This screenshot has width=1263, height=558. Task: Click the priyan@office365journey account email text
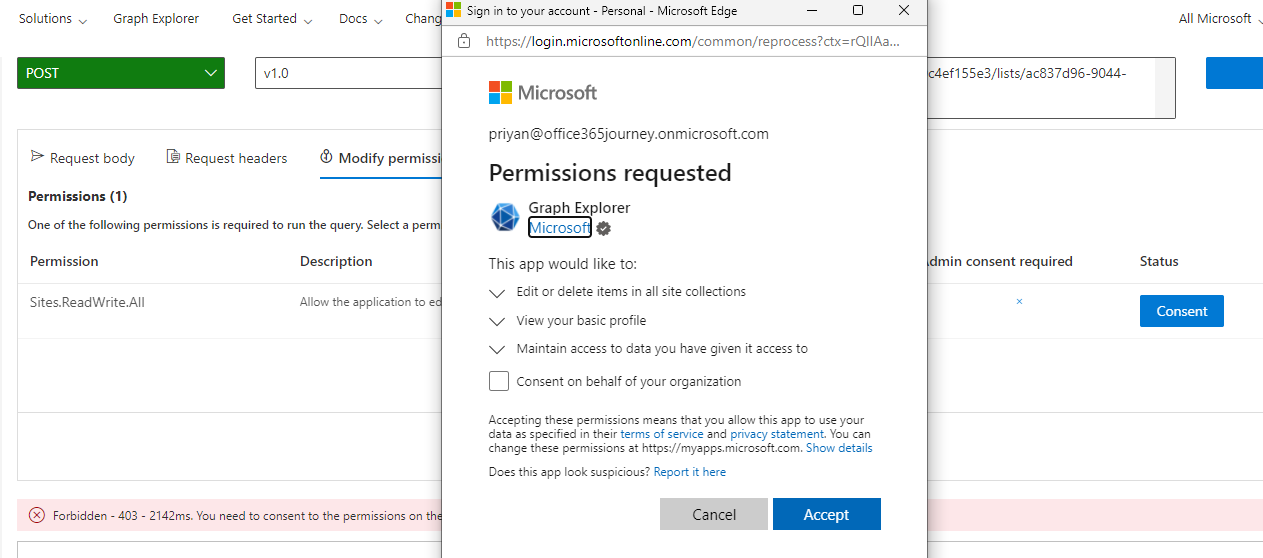click(629, 134)
